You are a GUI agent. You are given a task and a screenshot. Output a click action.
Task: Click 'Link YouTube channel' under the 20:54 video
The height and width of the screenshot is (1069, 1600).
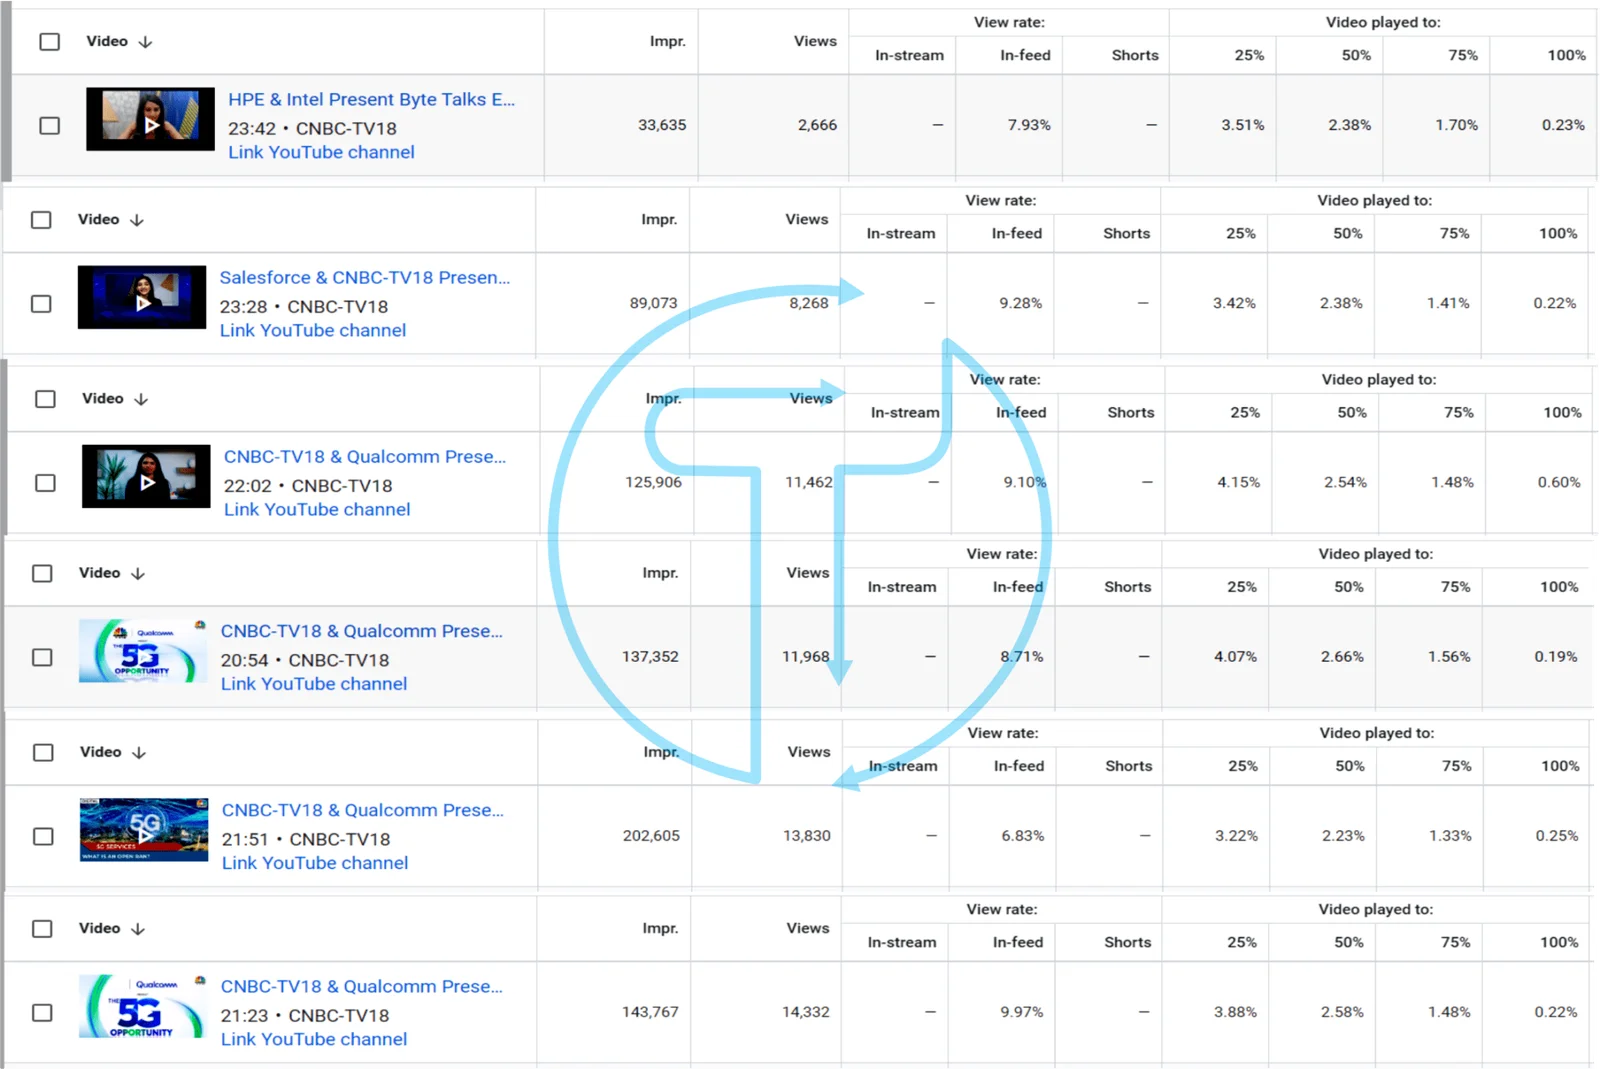(x=314, y=684)
